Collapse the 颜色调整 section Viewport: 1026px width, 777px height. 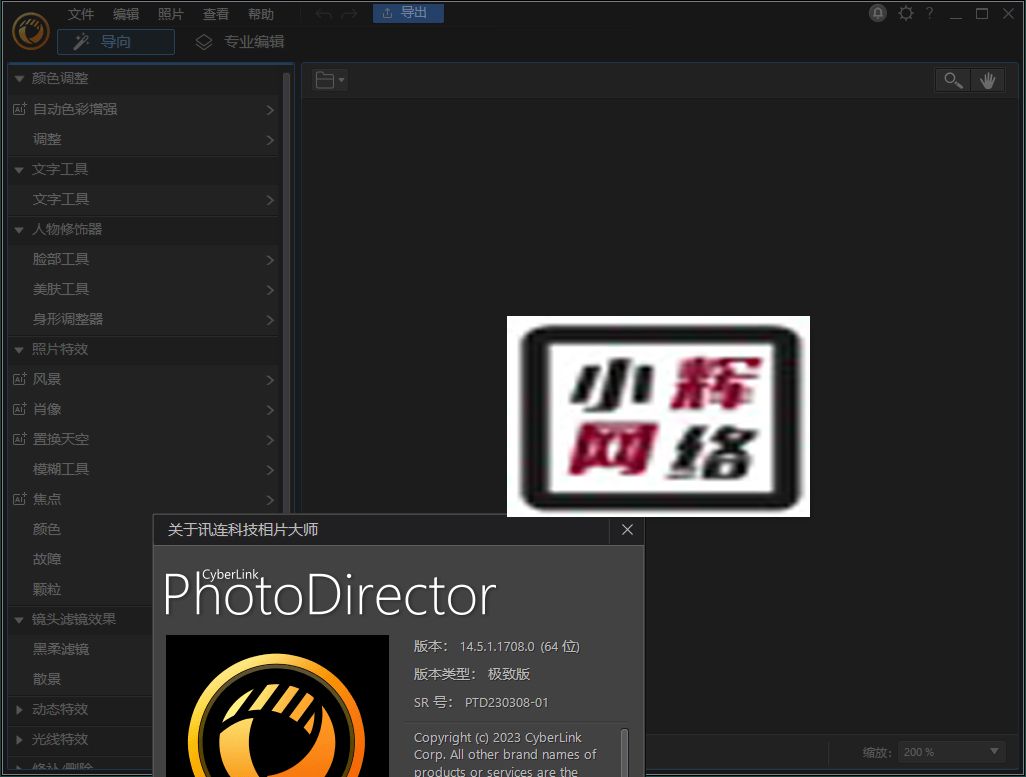pos(19,79)
